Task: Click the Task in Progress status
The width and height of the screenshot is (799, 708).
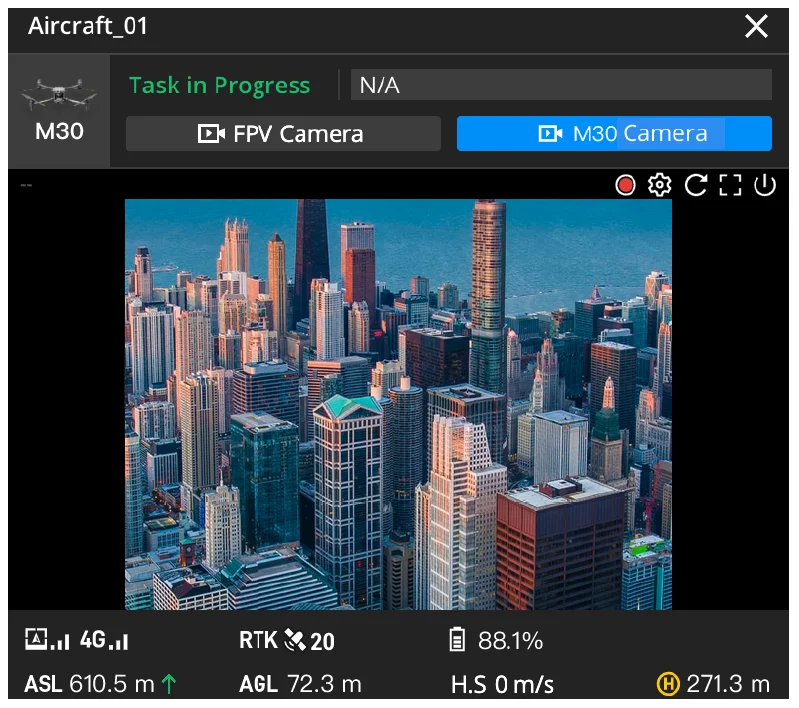Action: pos(219,85)
